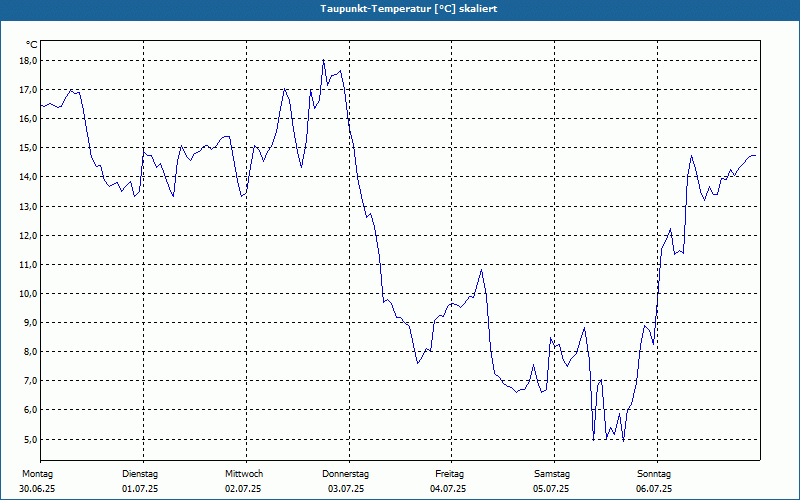Click the chart title 'Taupunkt-Temperatur [°C] skaliert'
The height and width of the screenshot is (500, 800).
pyautogui.click(x=409, y=9)
